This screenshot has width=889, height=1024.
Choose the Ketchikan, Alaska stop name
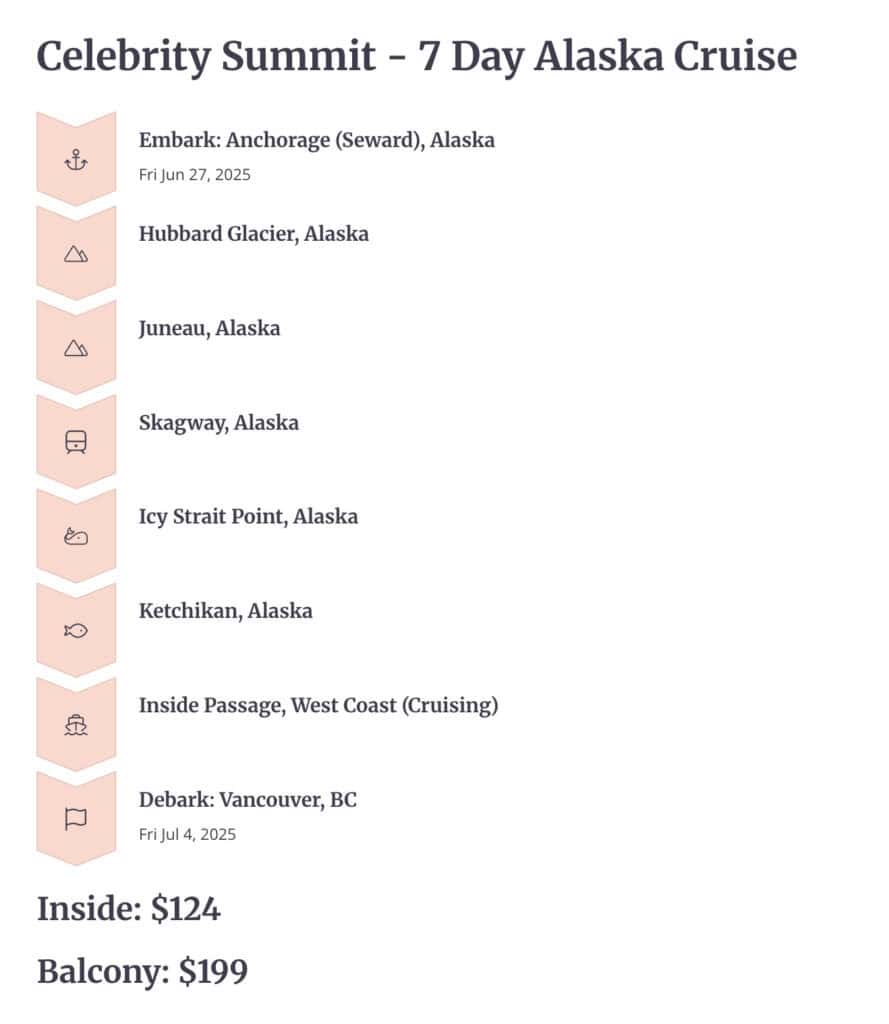point(225,610)
